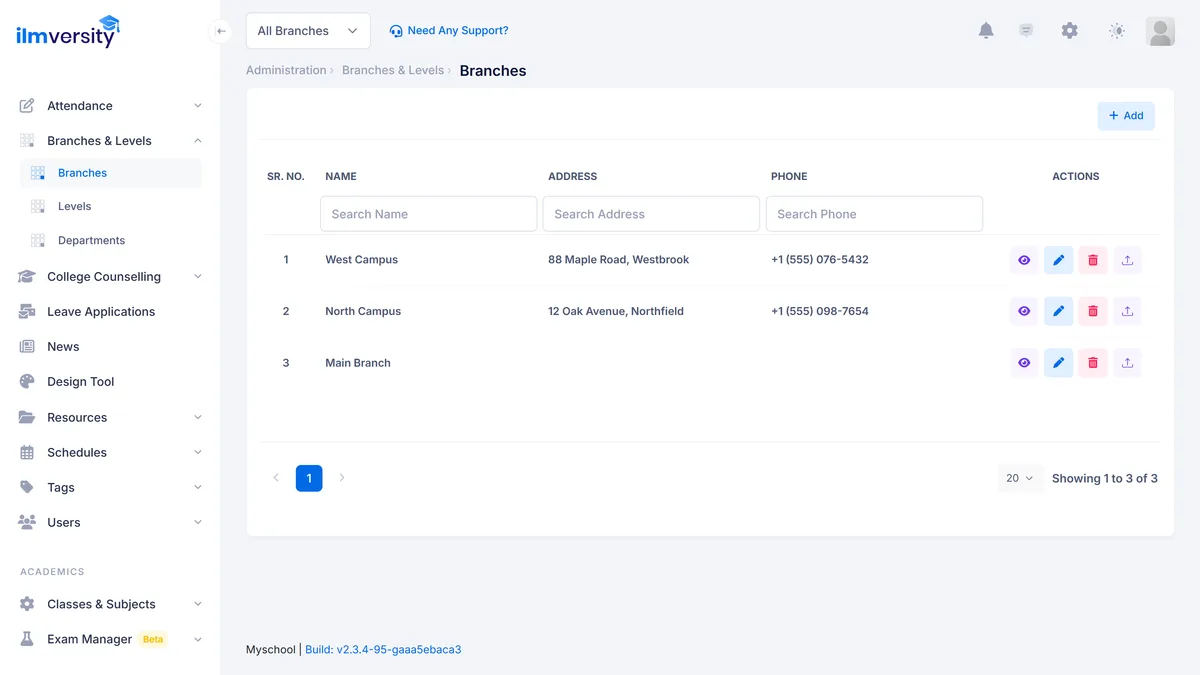1200x675 pixels.
Task: Edit the Main Branch entry
Action: (x=1058, y=363)
